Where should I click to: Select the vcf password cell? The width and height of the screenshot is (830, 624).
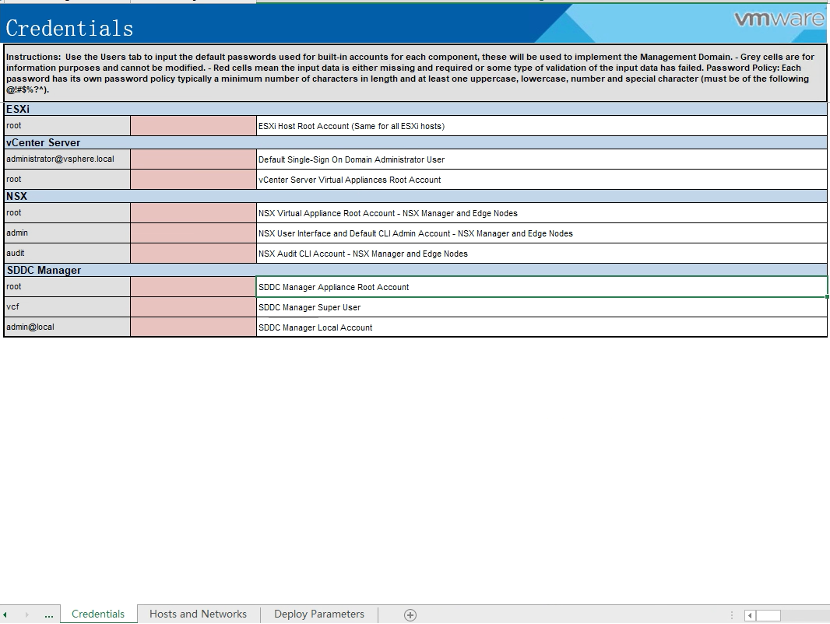[193, 307]
